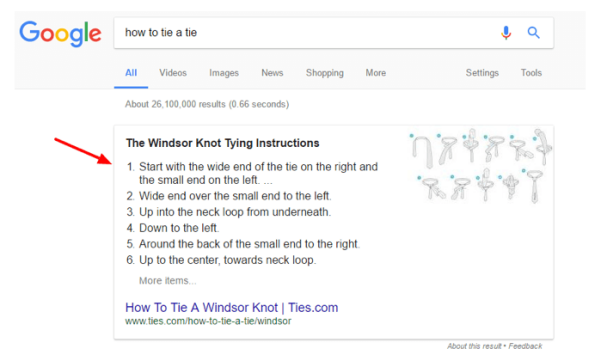Open the Settings menu
Screen dimensions: 607x361
pyautogui.click(x=482, y=73)
